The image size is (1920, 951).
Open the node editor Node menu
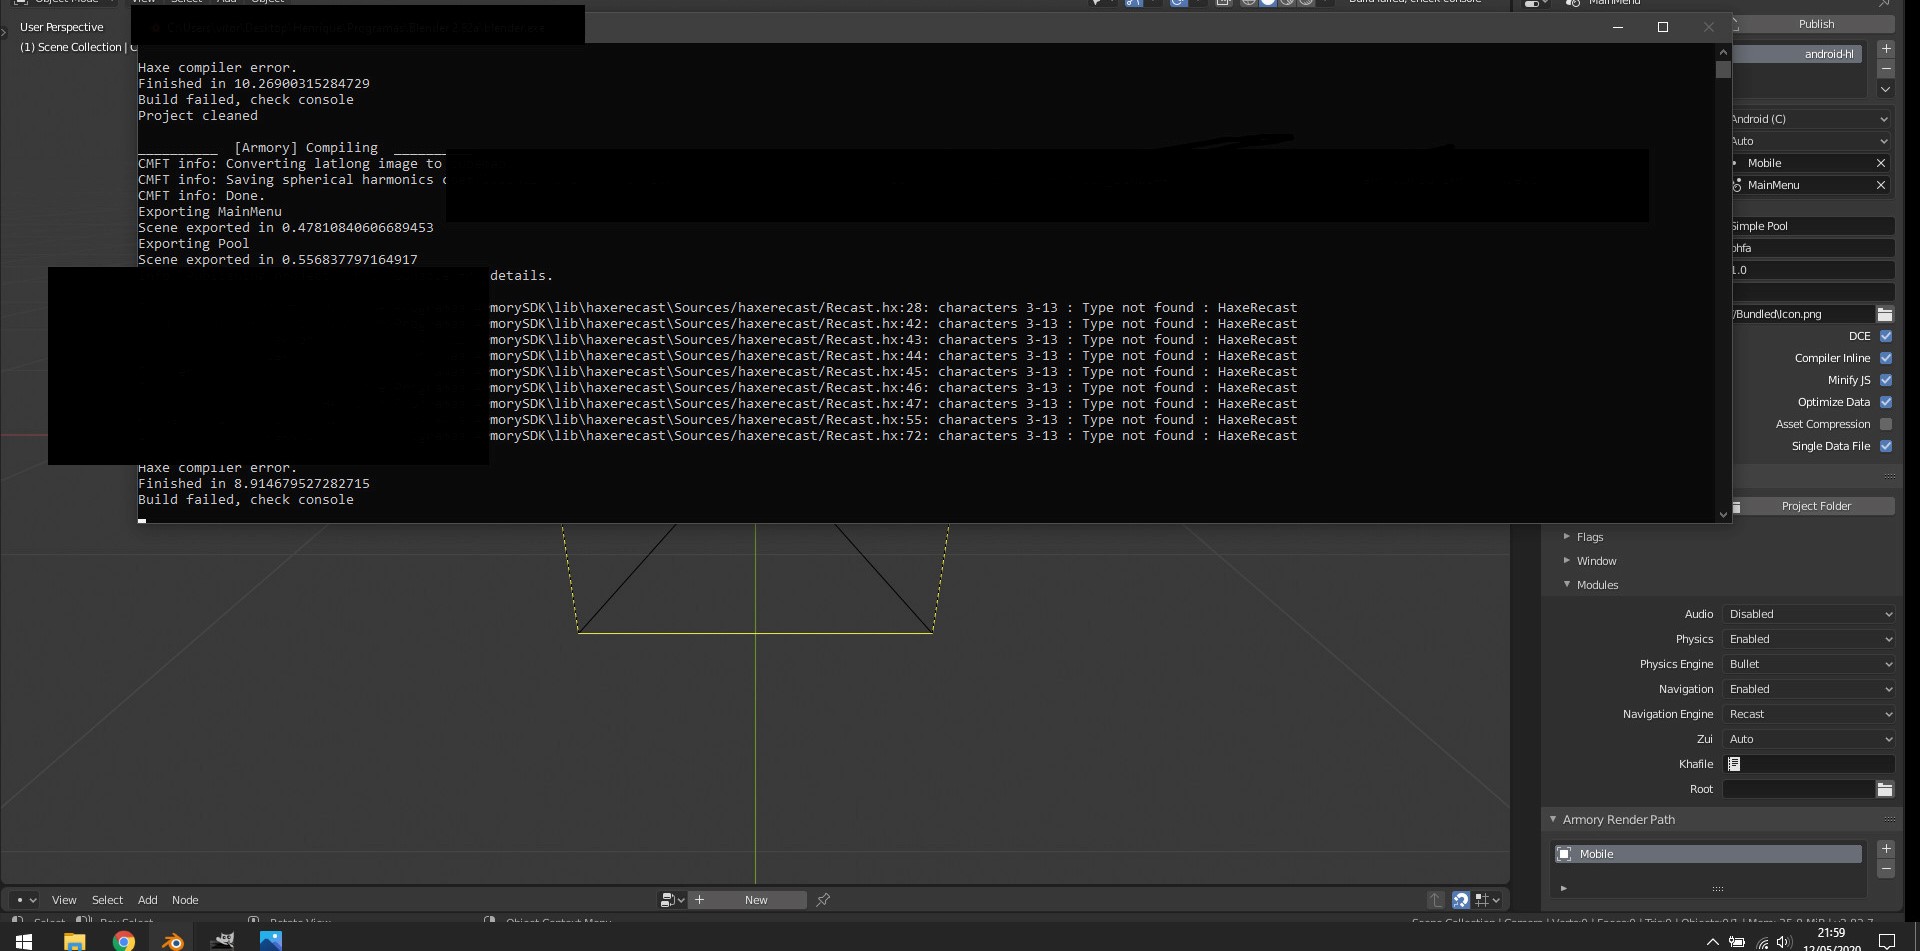click(185, 900)
